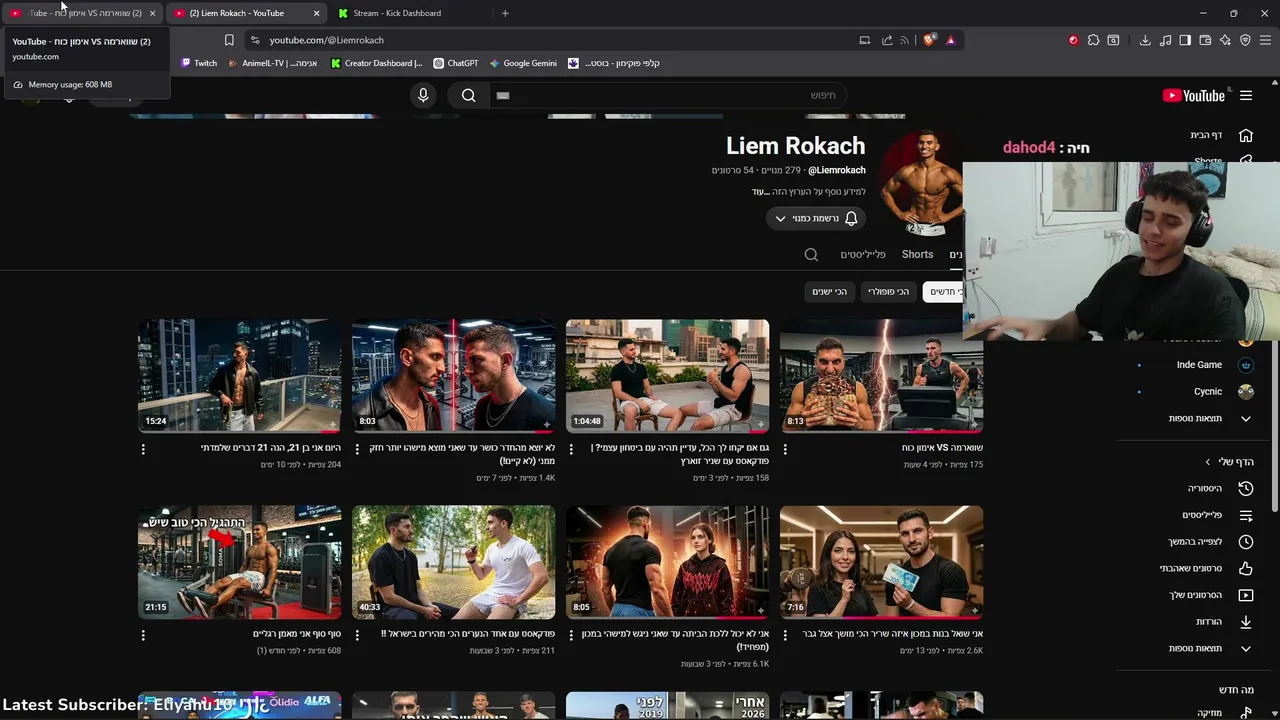Viewport: 1280px width, 720px height.
Task: Open the Brave Wallet icon
Action: (1205, 40)
